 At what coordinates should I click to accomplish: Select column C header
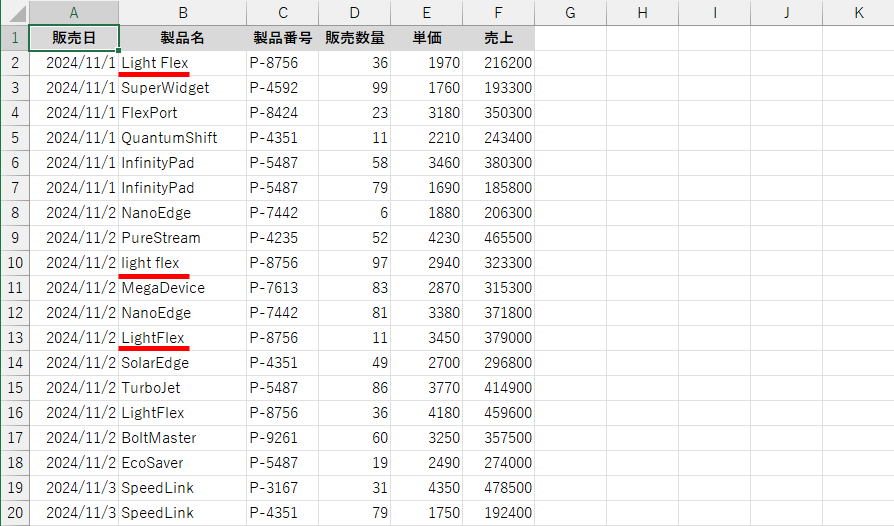click(x=283, y=13)
